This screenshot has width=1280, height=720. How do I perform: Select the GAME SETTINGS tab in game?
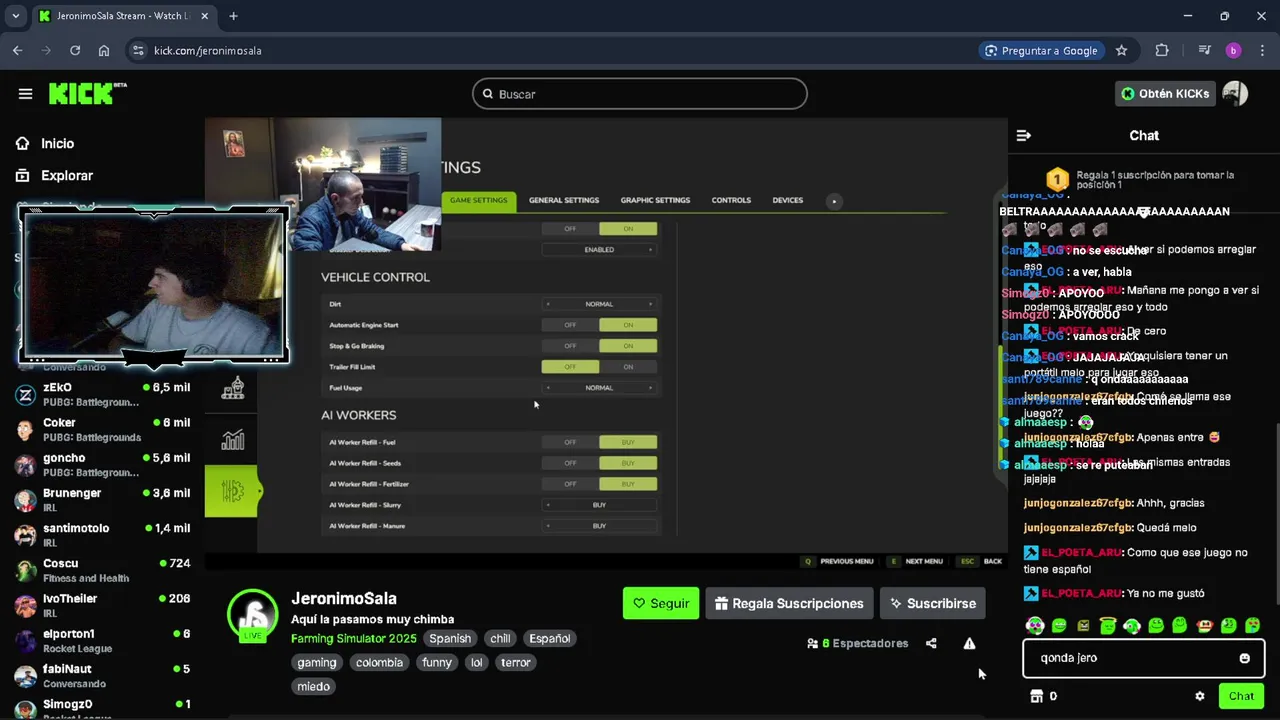click(479, 200)
